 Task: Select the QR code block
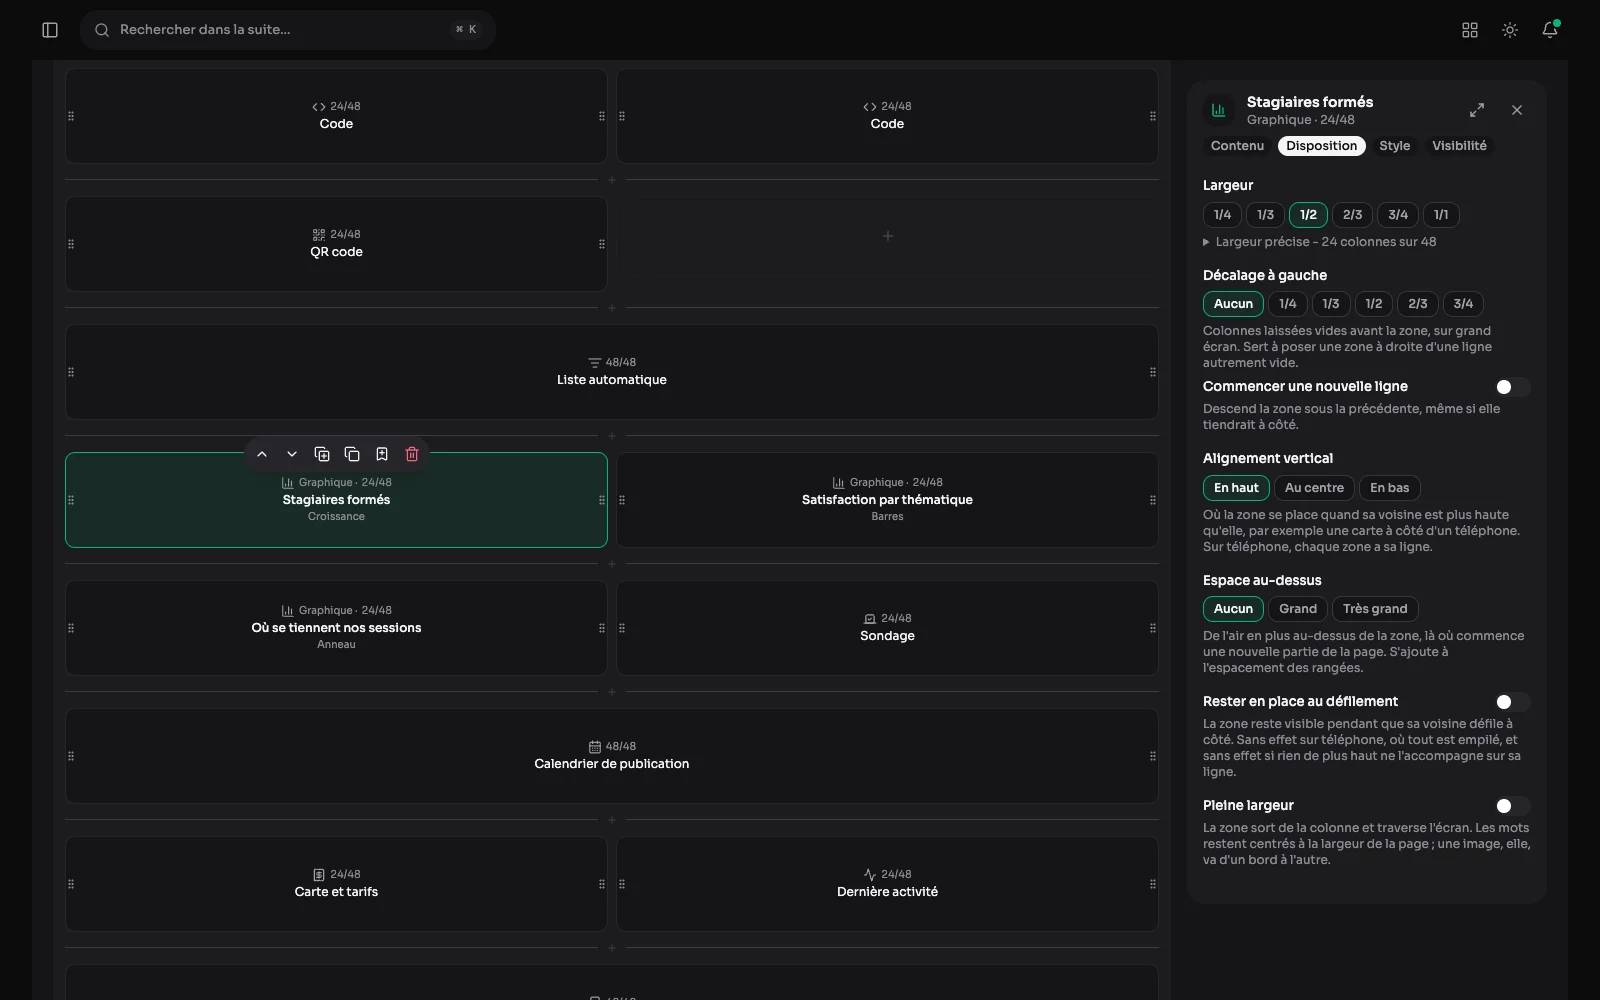click(x=336, y=244)
